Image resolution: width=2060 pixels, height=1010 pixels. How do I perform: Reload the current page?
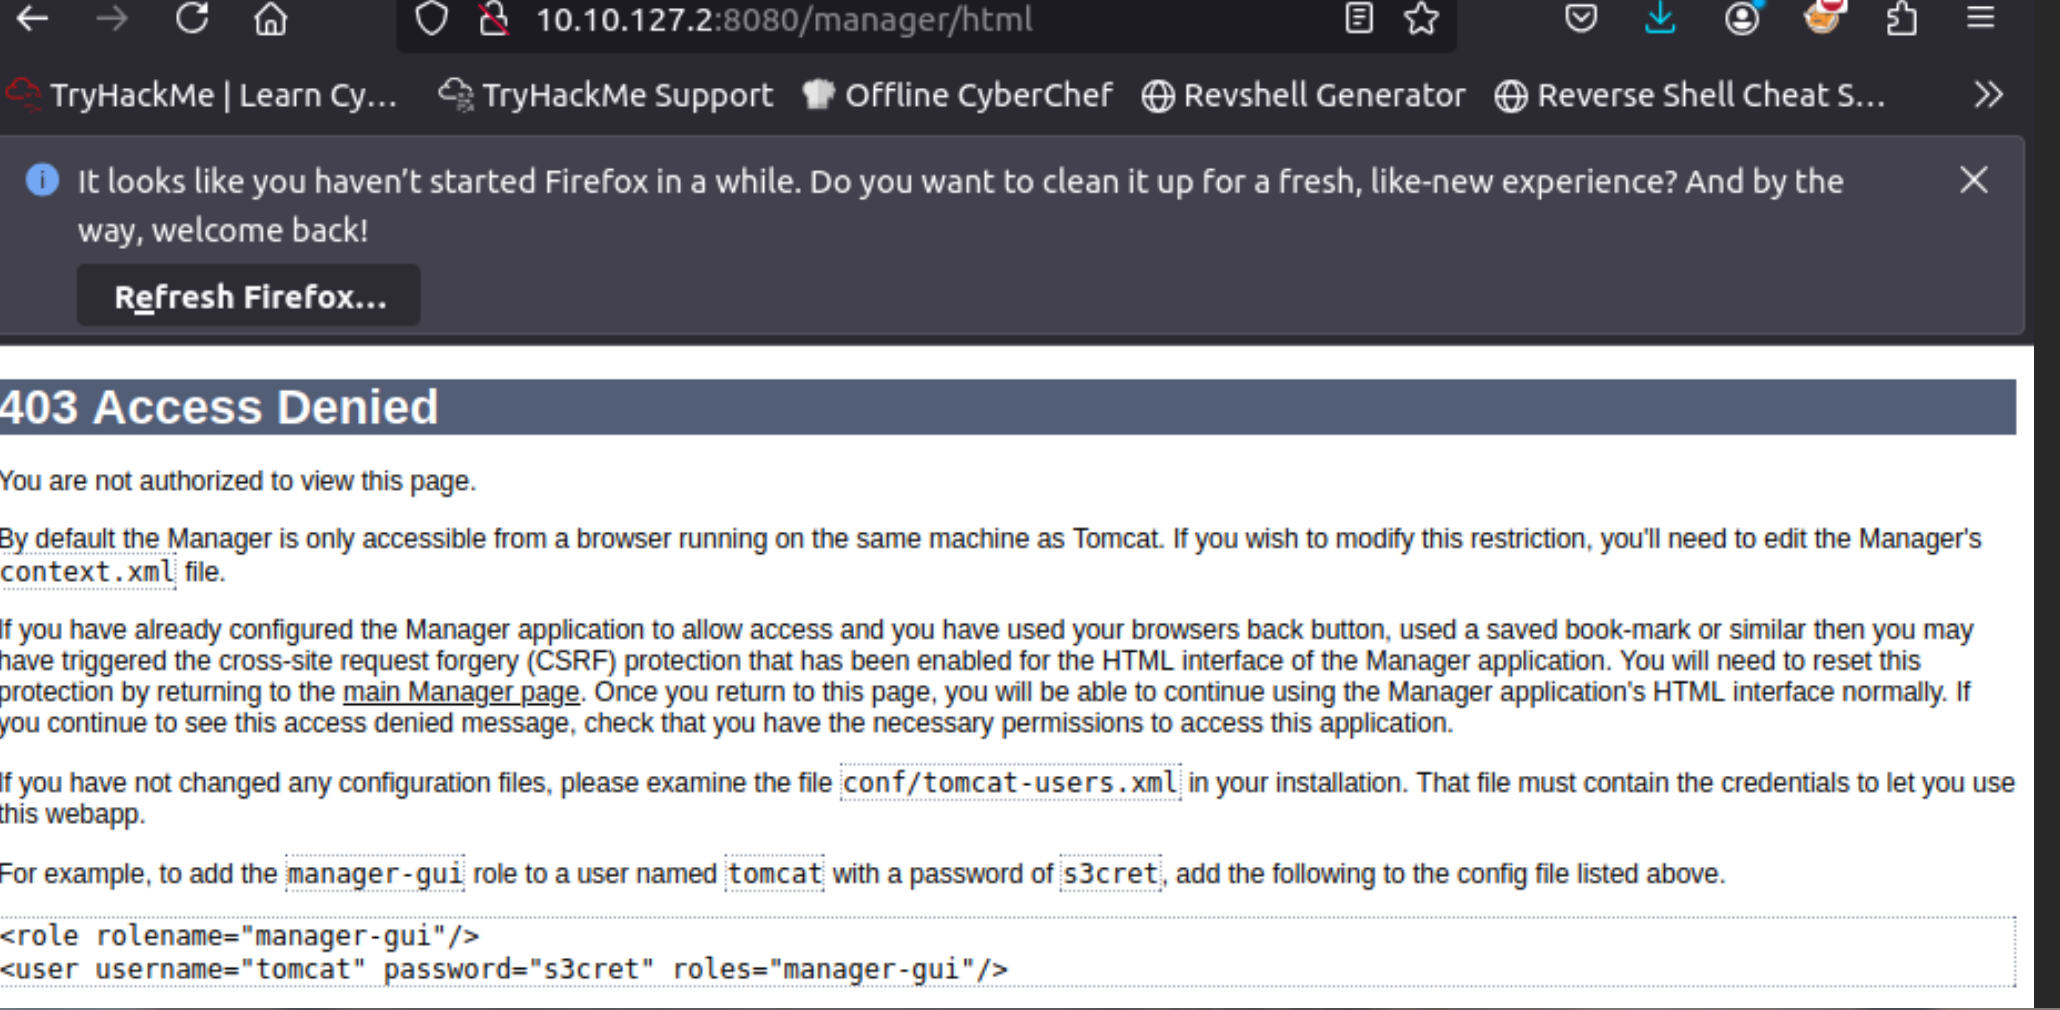192,18
